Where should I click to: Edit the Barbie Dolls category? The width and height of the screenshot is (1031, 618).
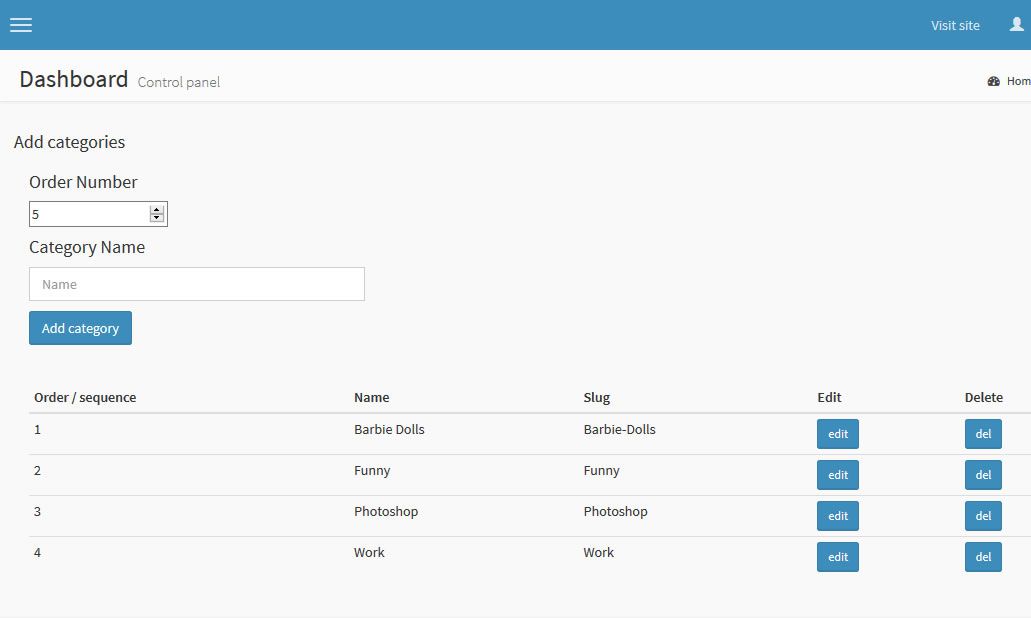coord(837,434)
